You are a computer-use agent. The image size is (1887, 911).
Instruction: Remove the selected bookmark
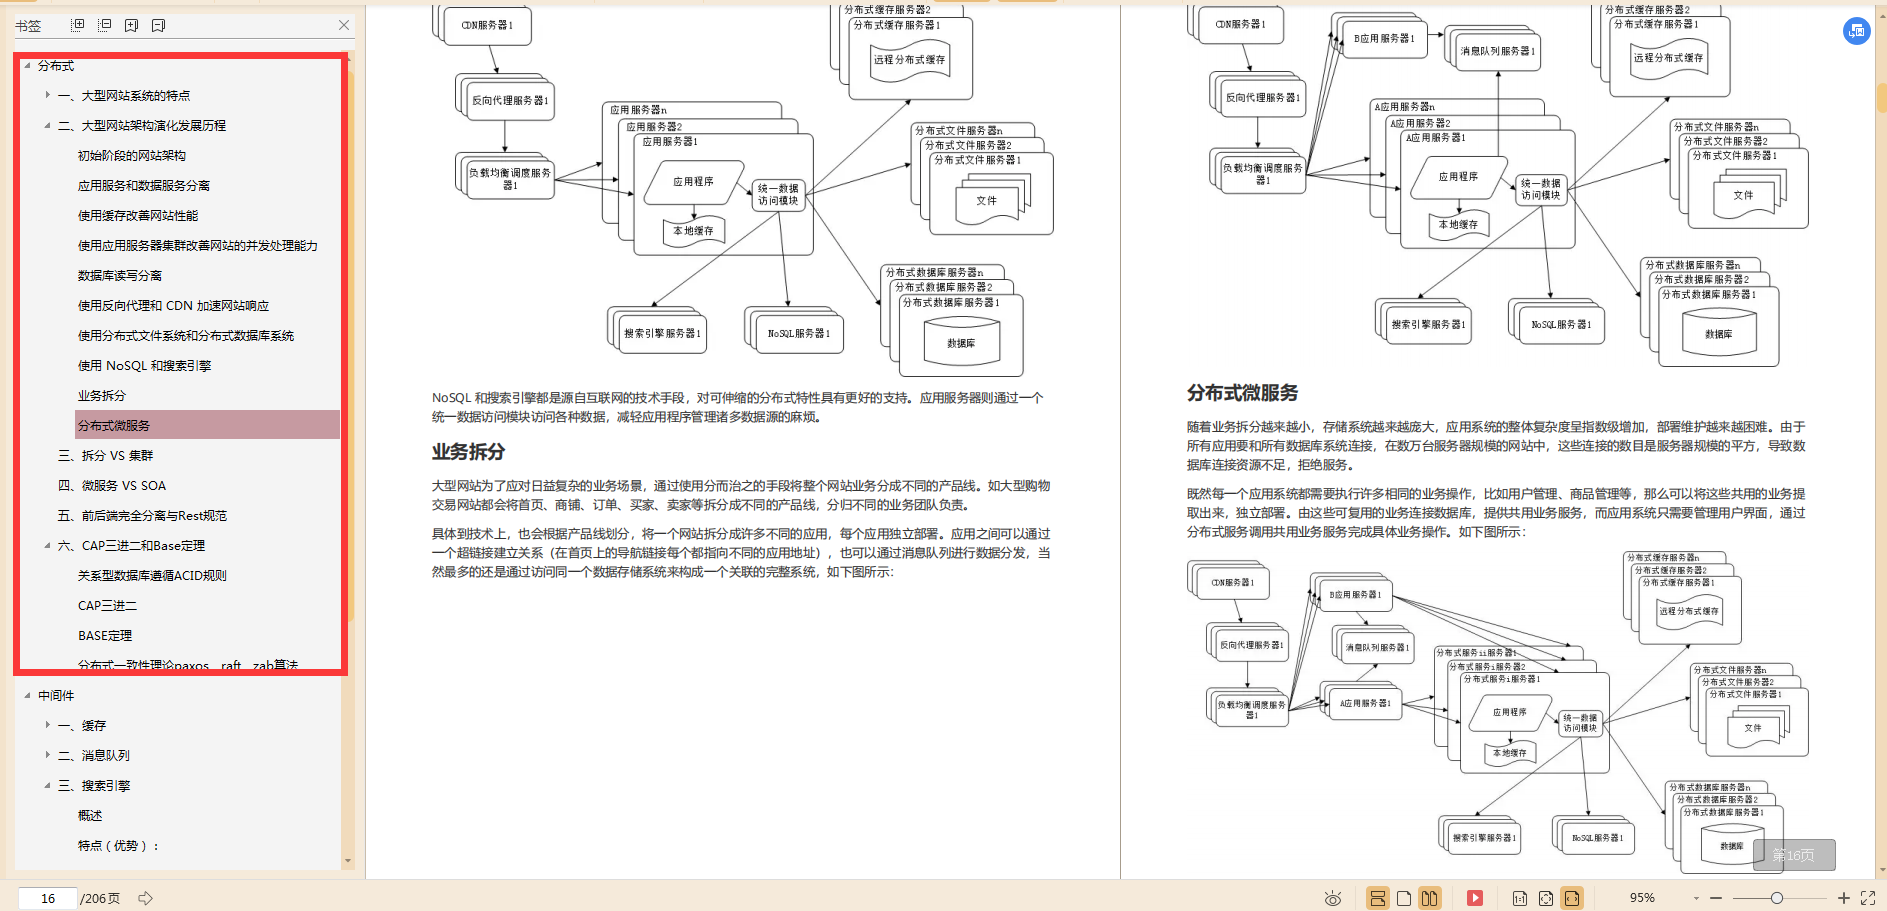[158, 25]
